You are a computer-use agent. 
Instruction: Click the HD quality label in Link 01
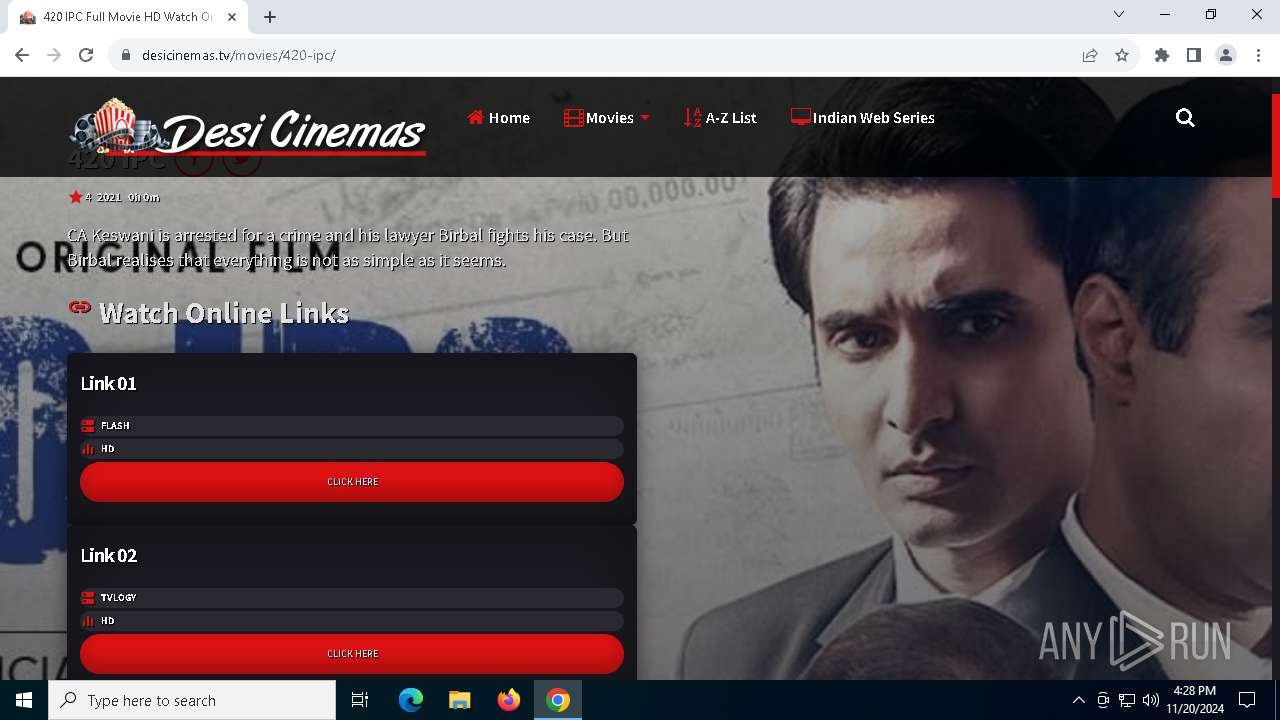click(107, 449)
